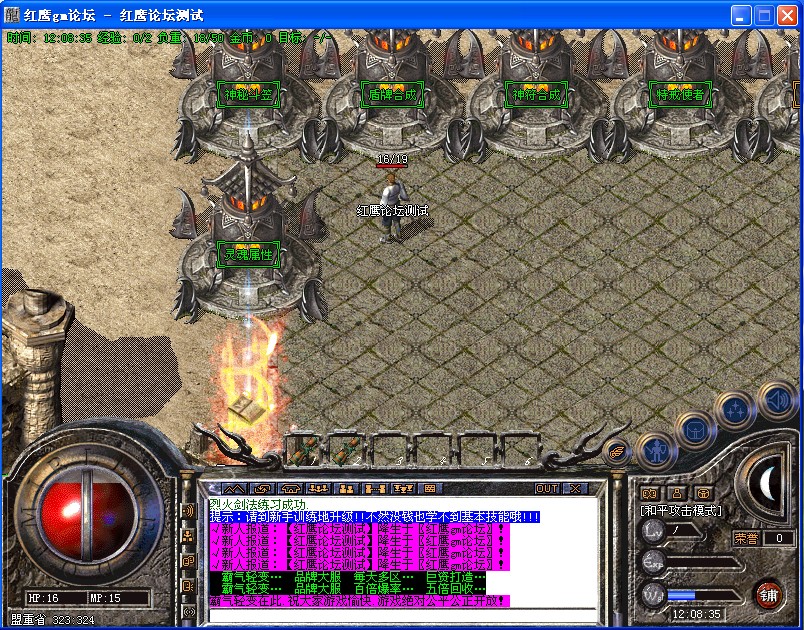Click the chat text input field
The width and height of the screenshot is (804, 630).
coord(403,616)
